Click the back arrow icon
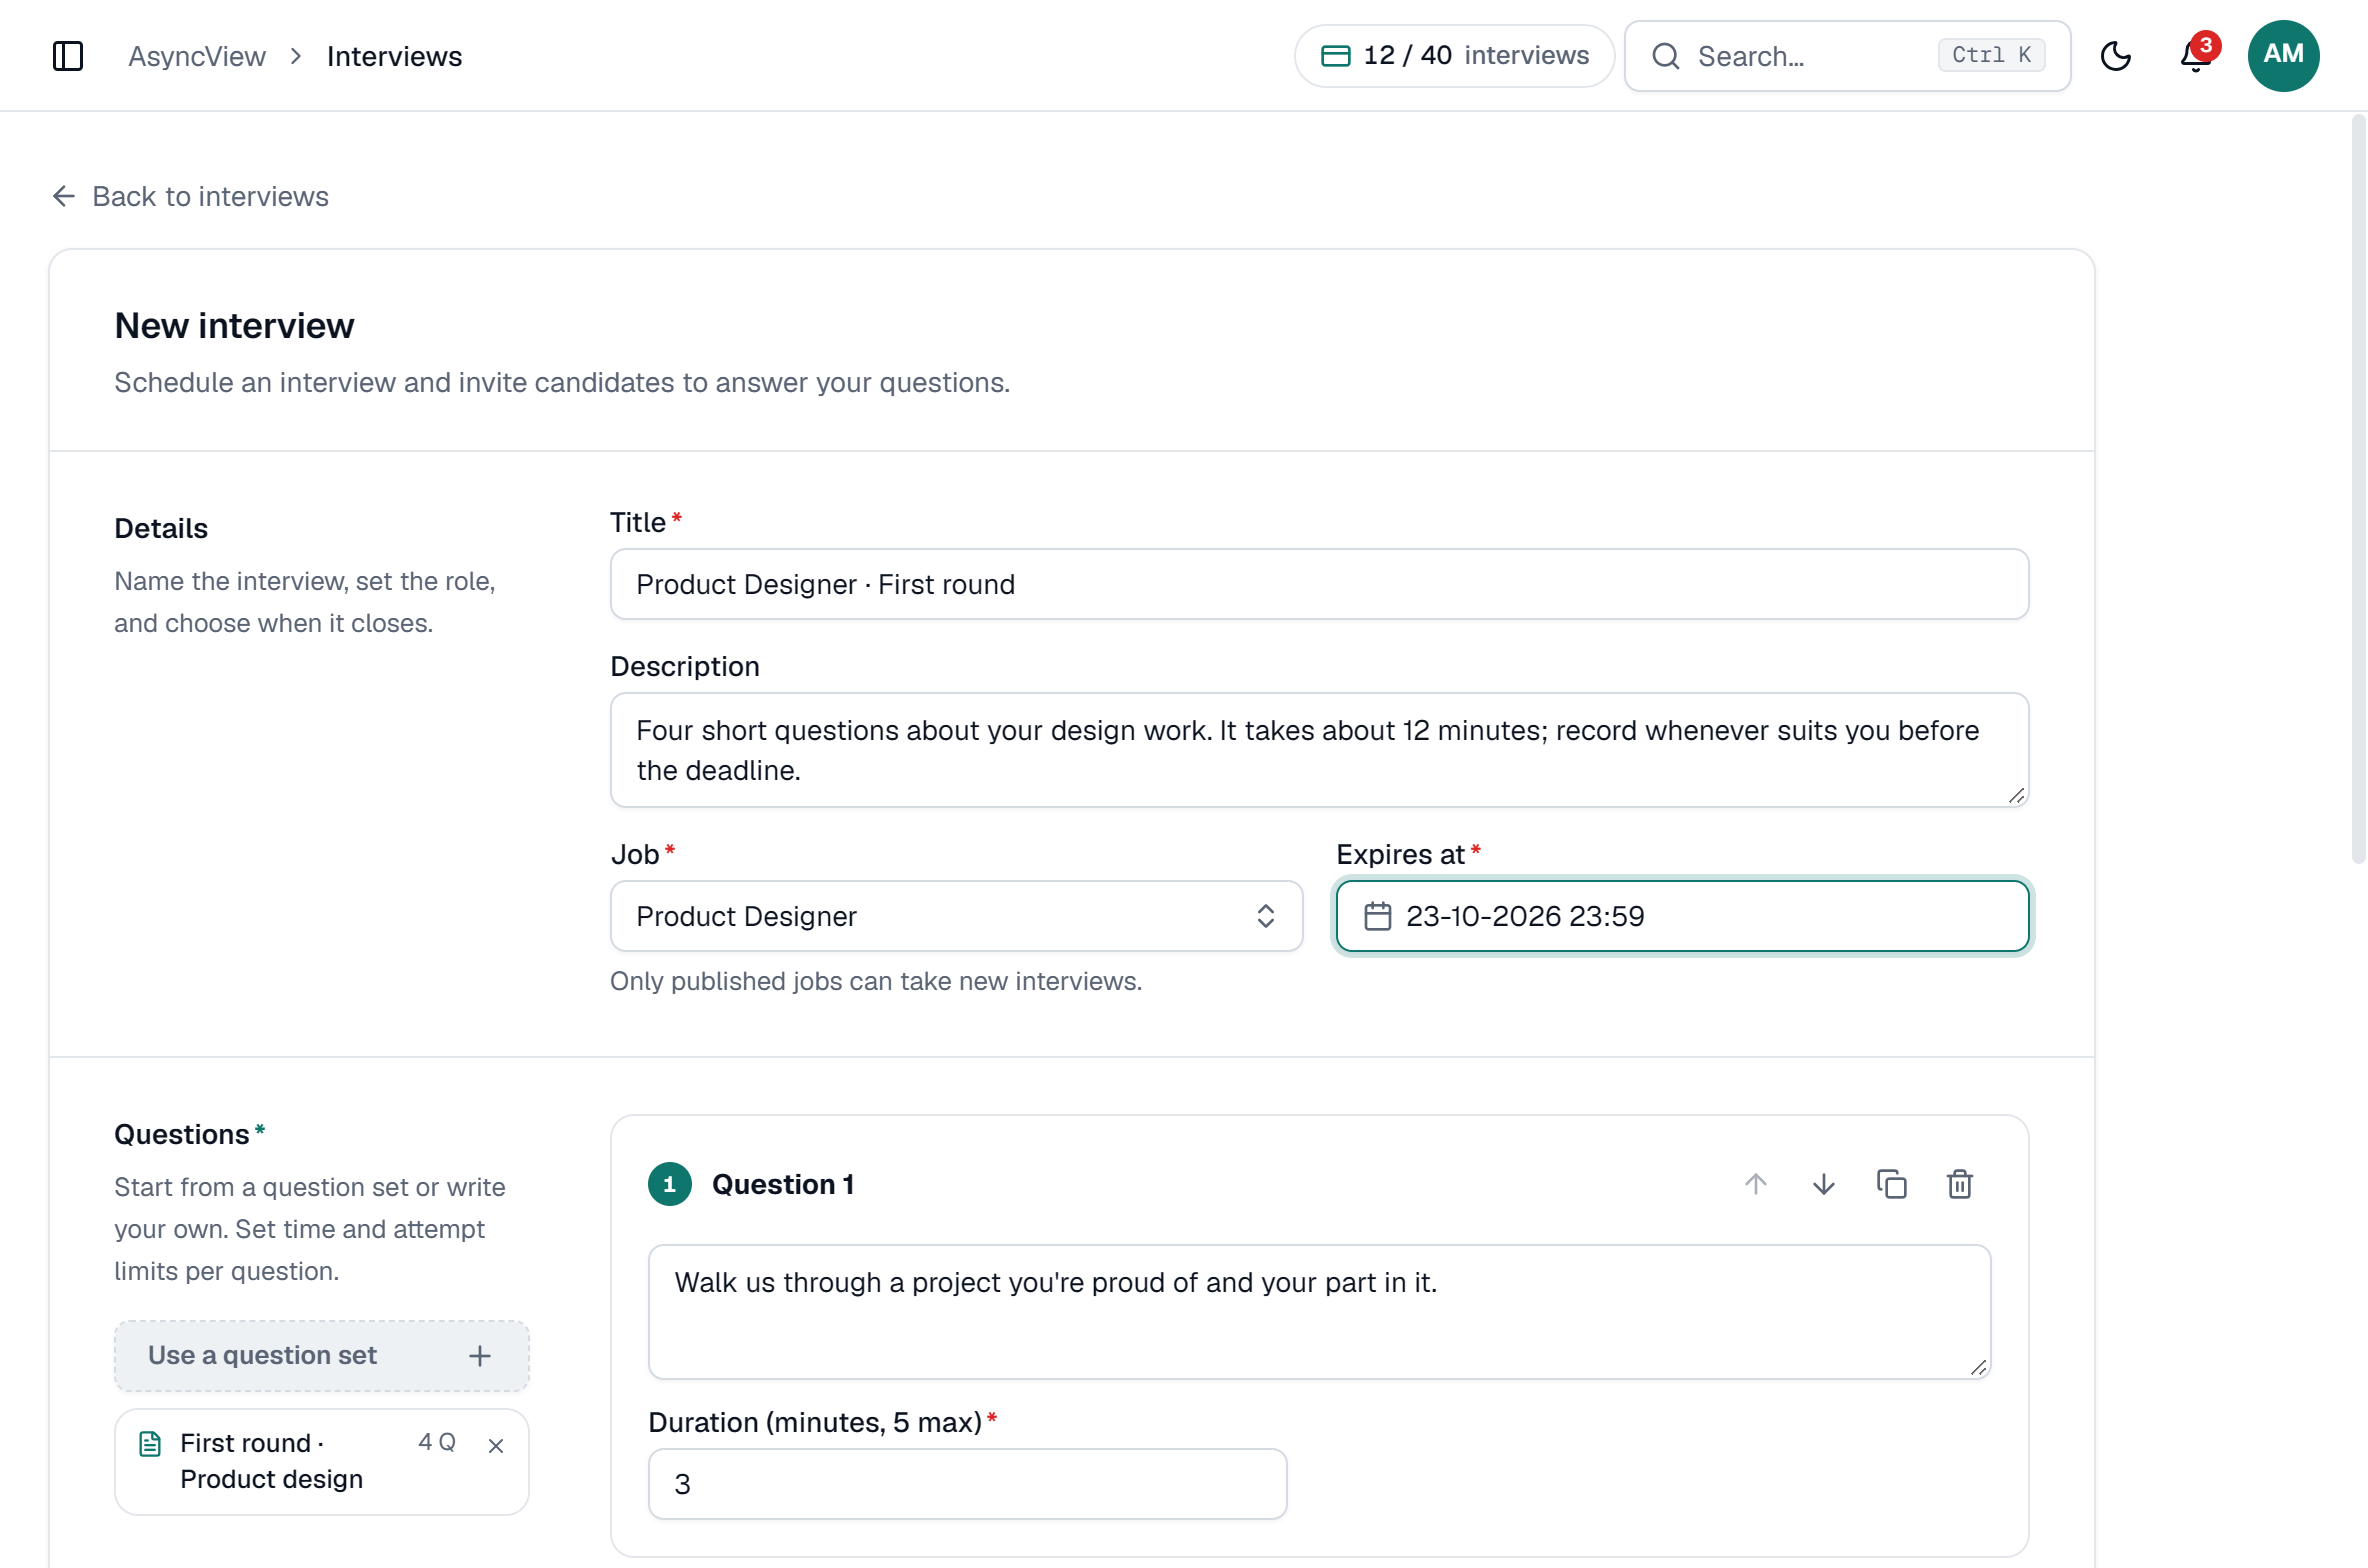 pyautogui.click(x=64, y=196)
